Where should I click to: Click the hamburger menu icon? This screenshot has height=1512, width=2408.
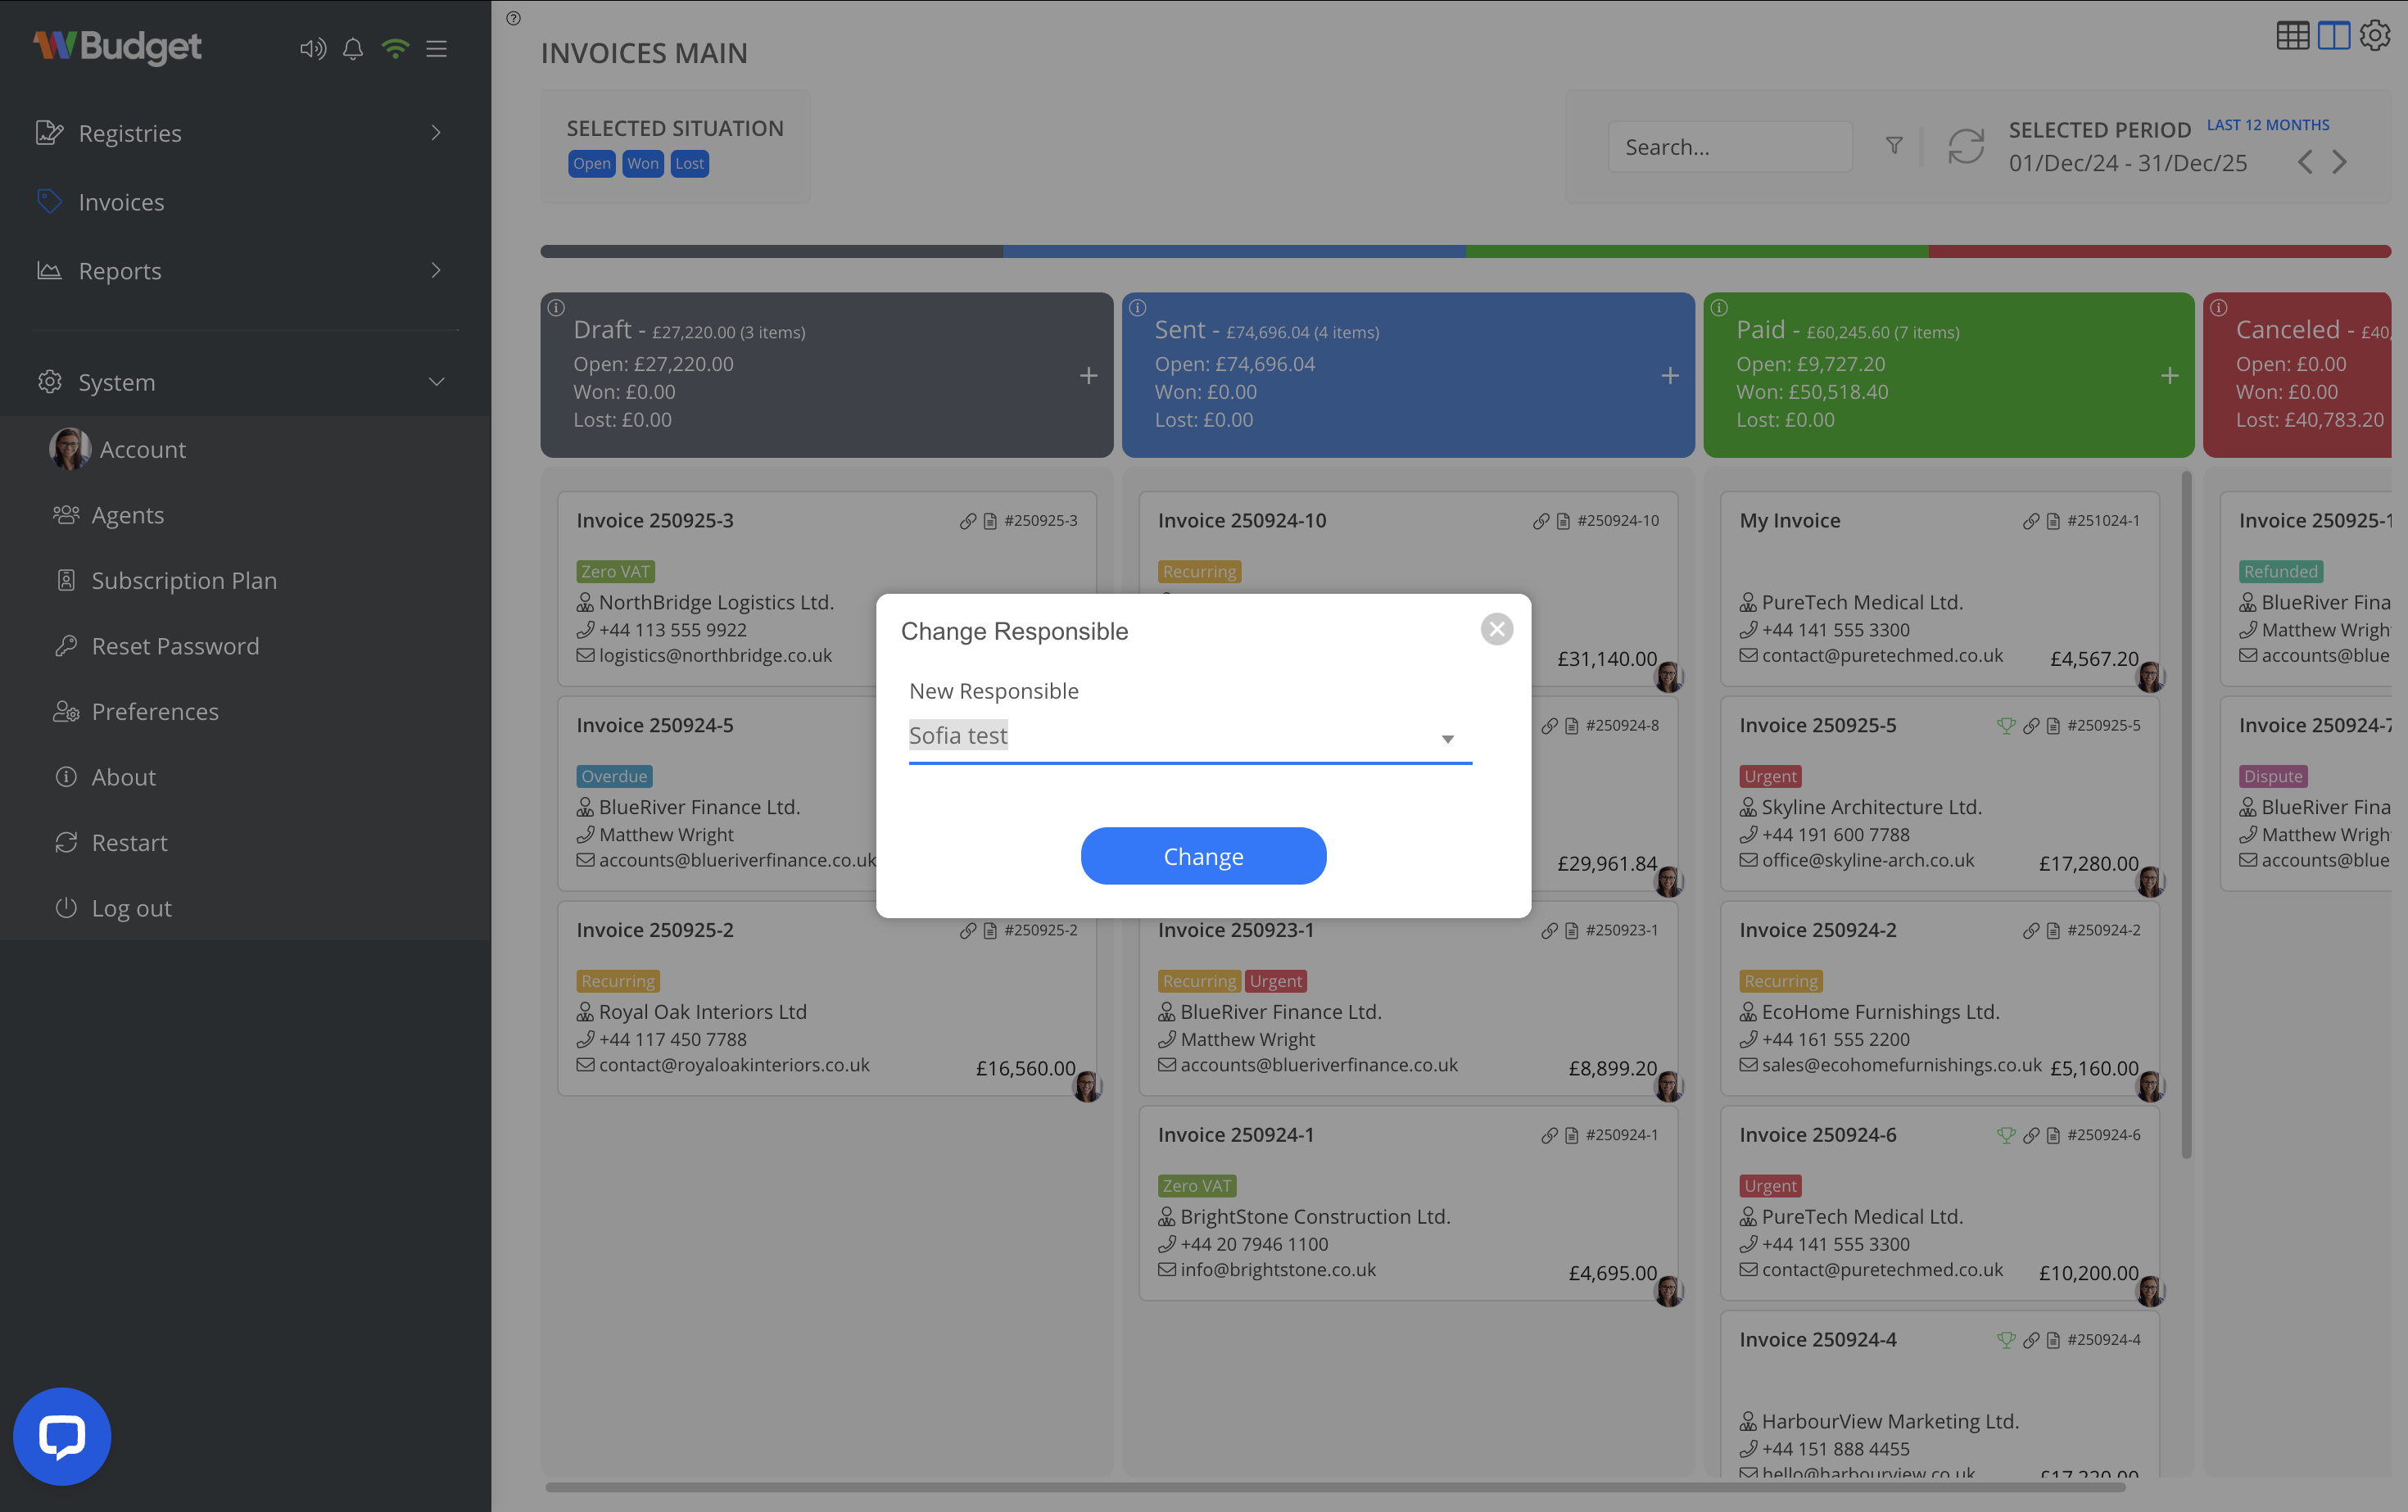[x=437, y=48]
